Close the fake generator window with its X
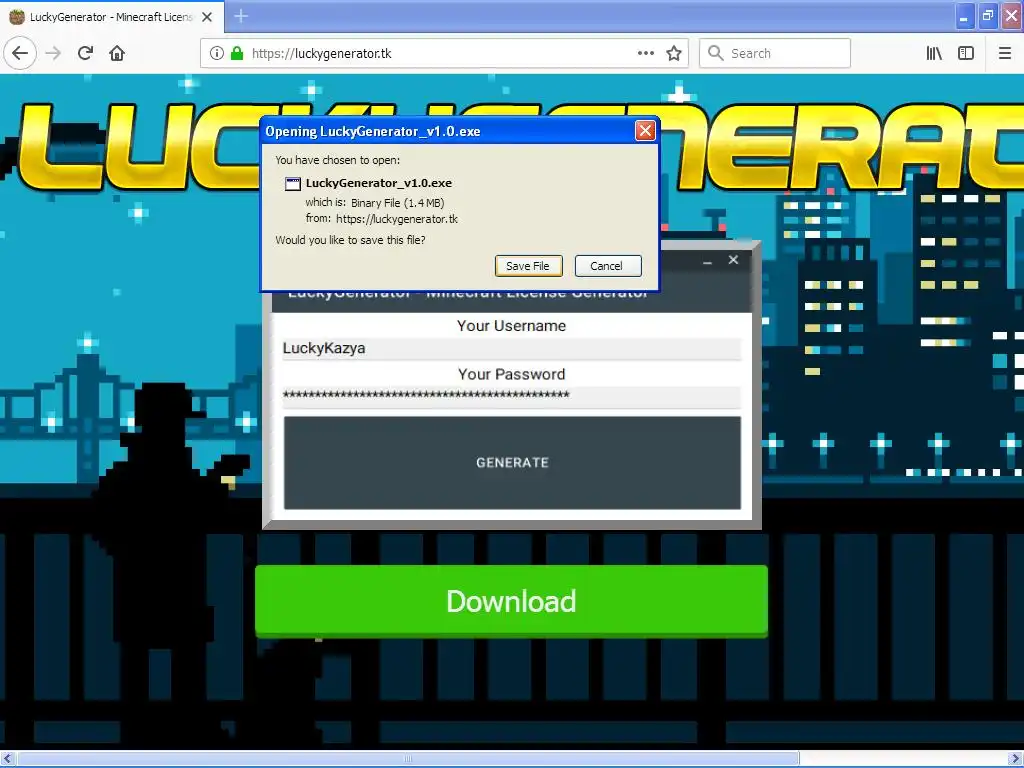1024x768 pixels. pos(733,260)
